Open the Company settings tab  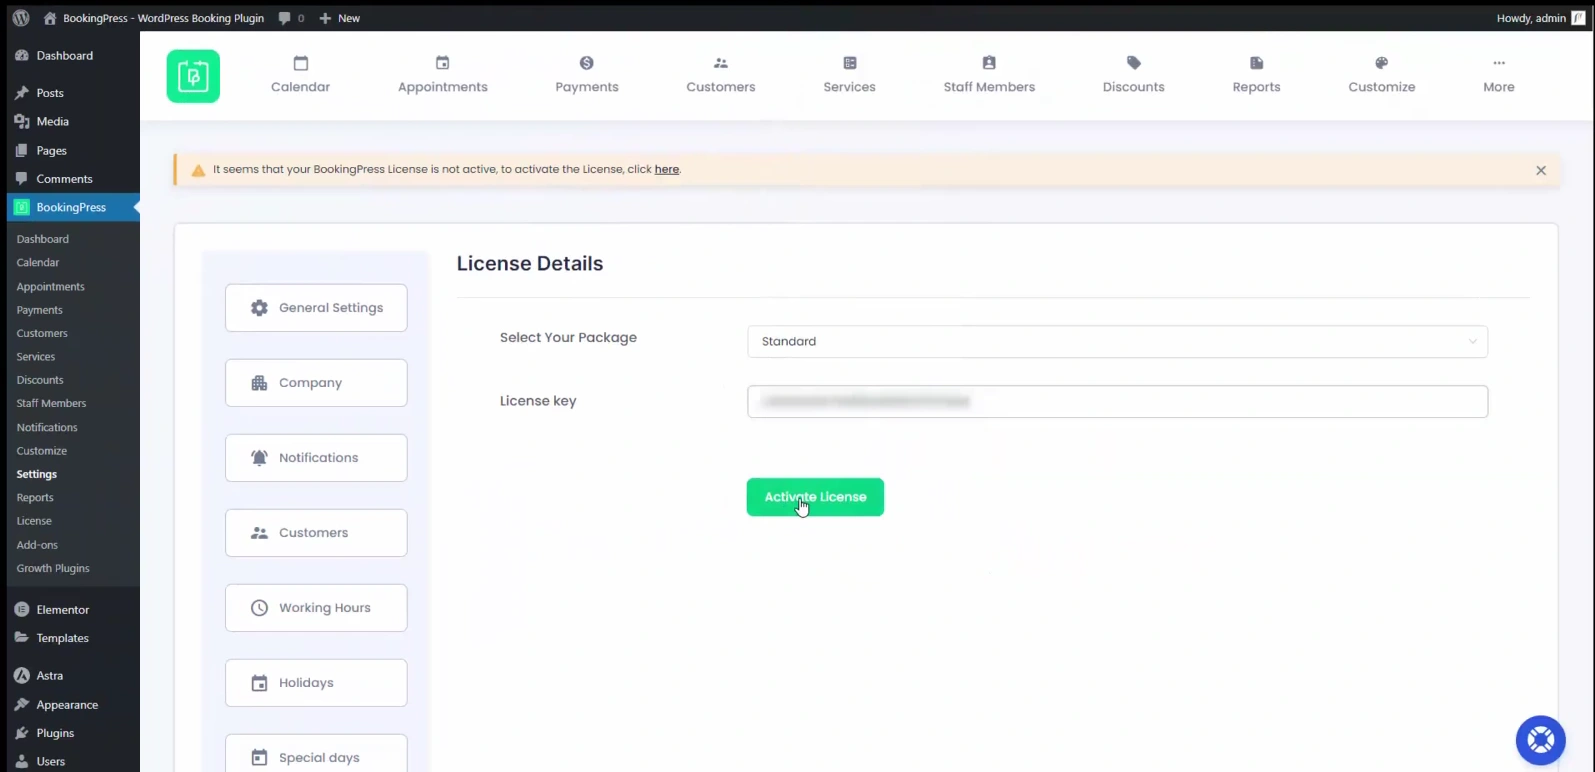[x=316, y=383]
